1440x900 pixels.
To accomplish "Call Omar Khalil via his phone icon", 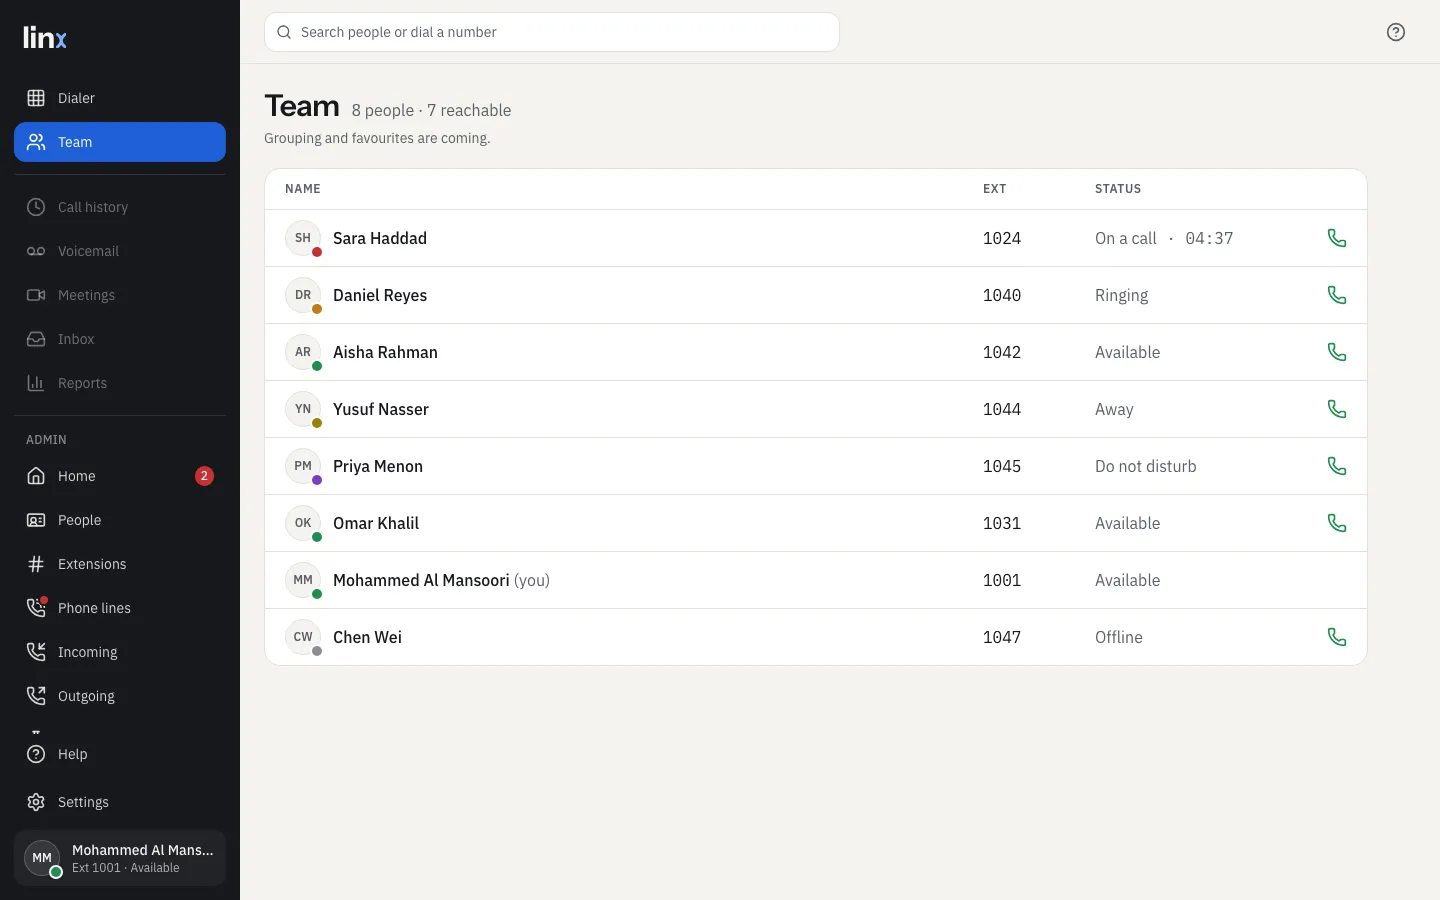I will [x=1337, y=523].
